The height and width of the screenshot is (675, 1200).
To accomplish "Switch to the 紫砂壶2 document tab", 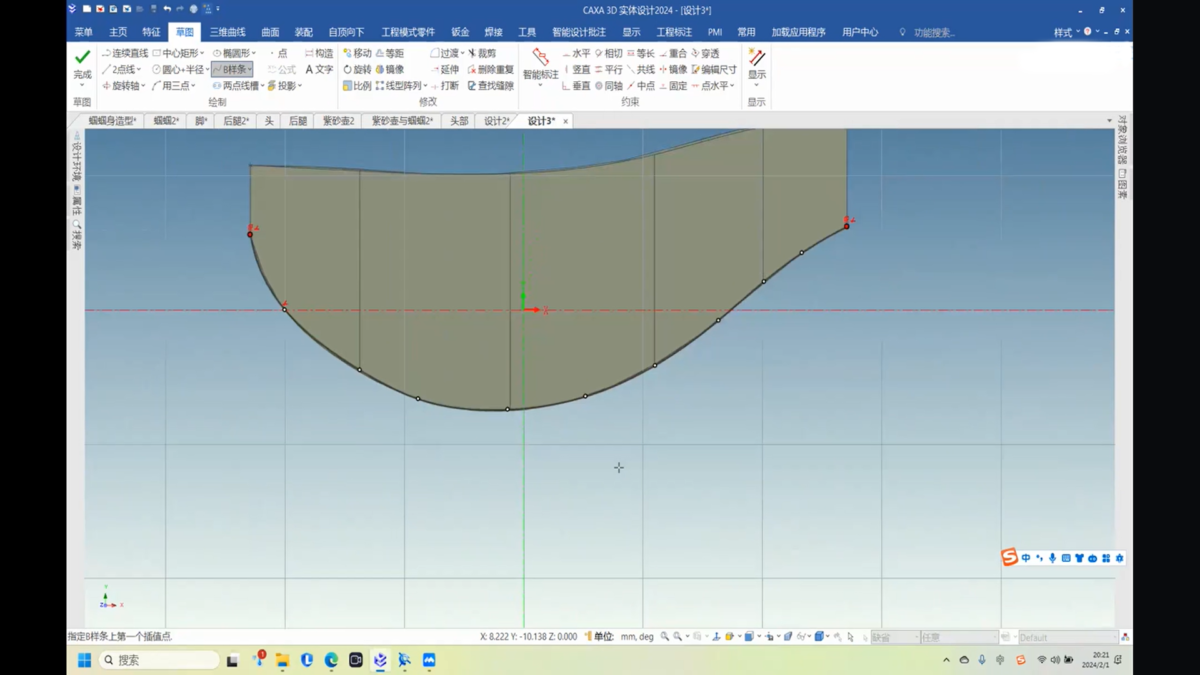I will tap(338, 121).
